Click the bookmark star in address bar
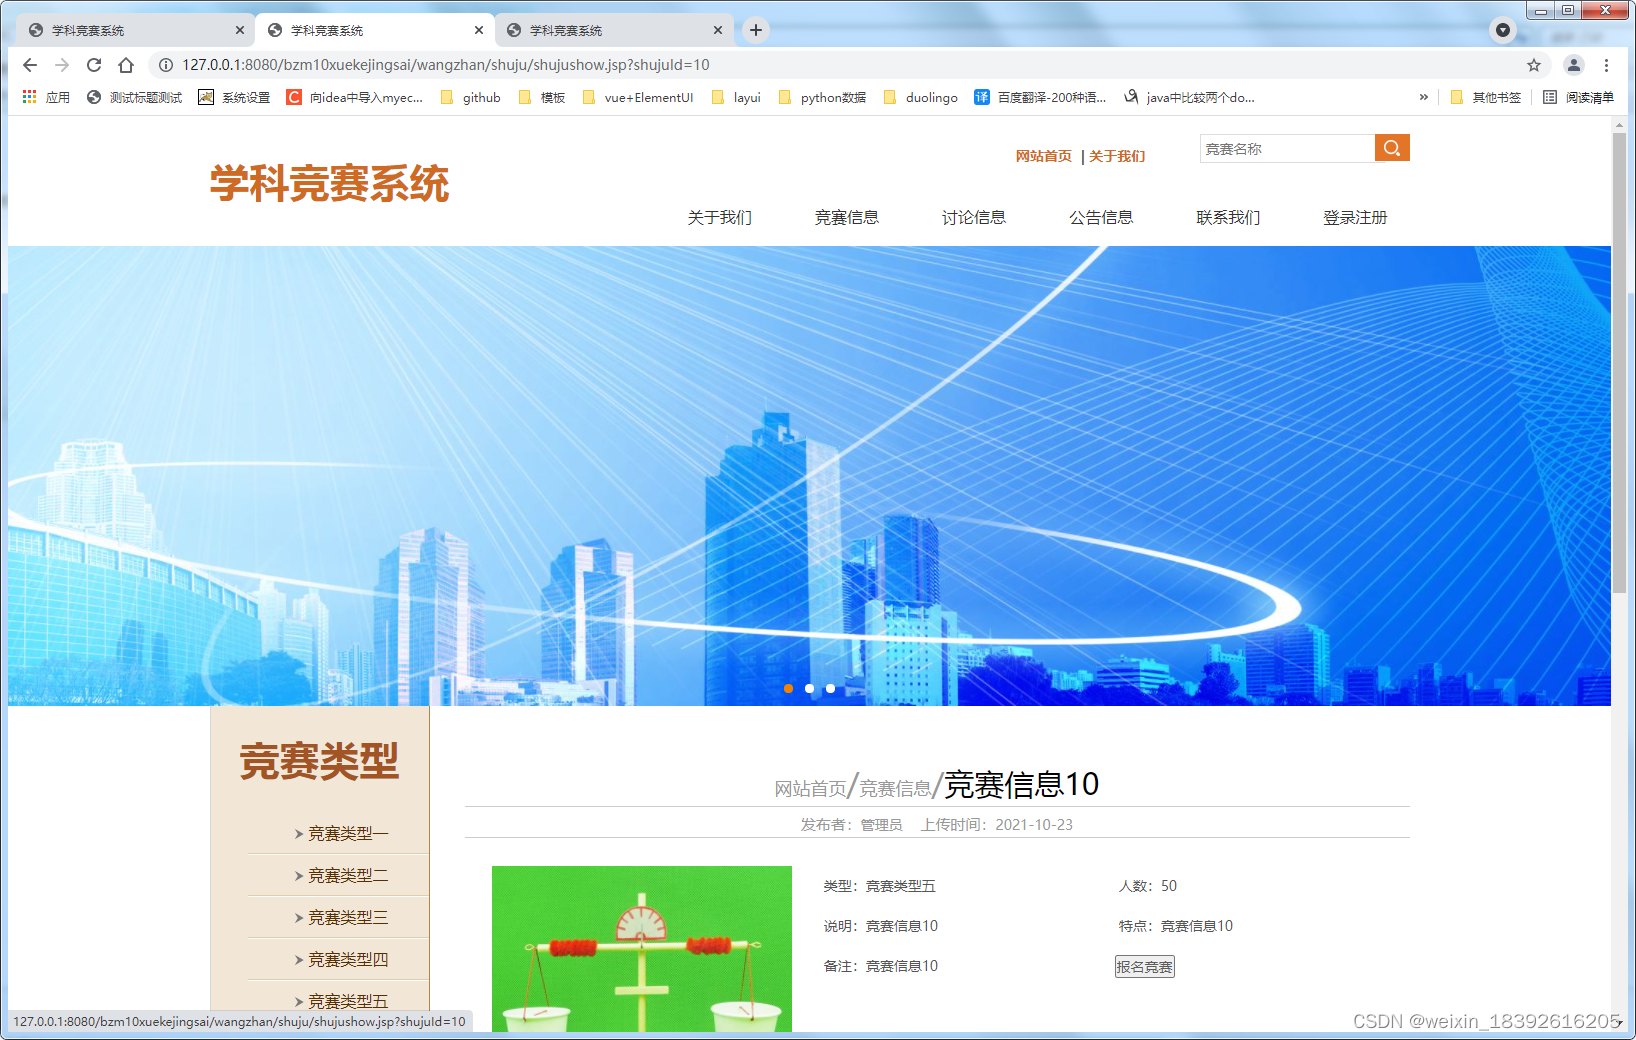 [1532, 65]
